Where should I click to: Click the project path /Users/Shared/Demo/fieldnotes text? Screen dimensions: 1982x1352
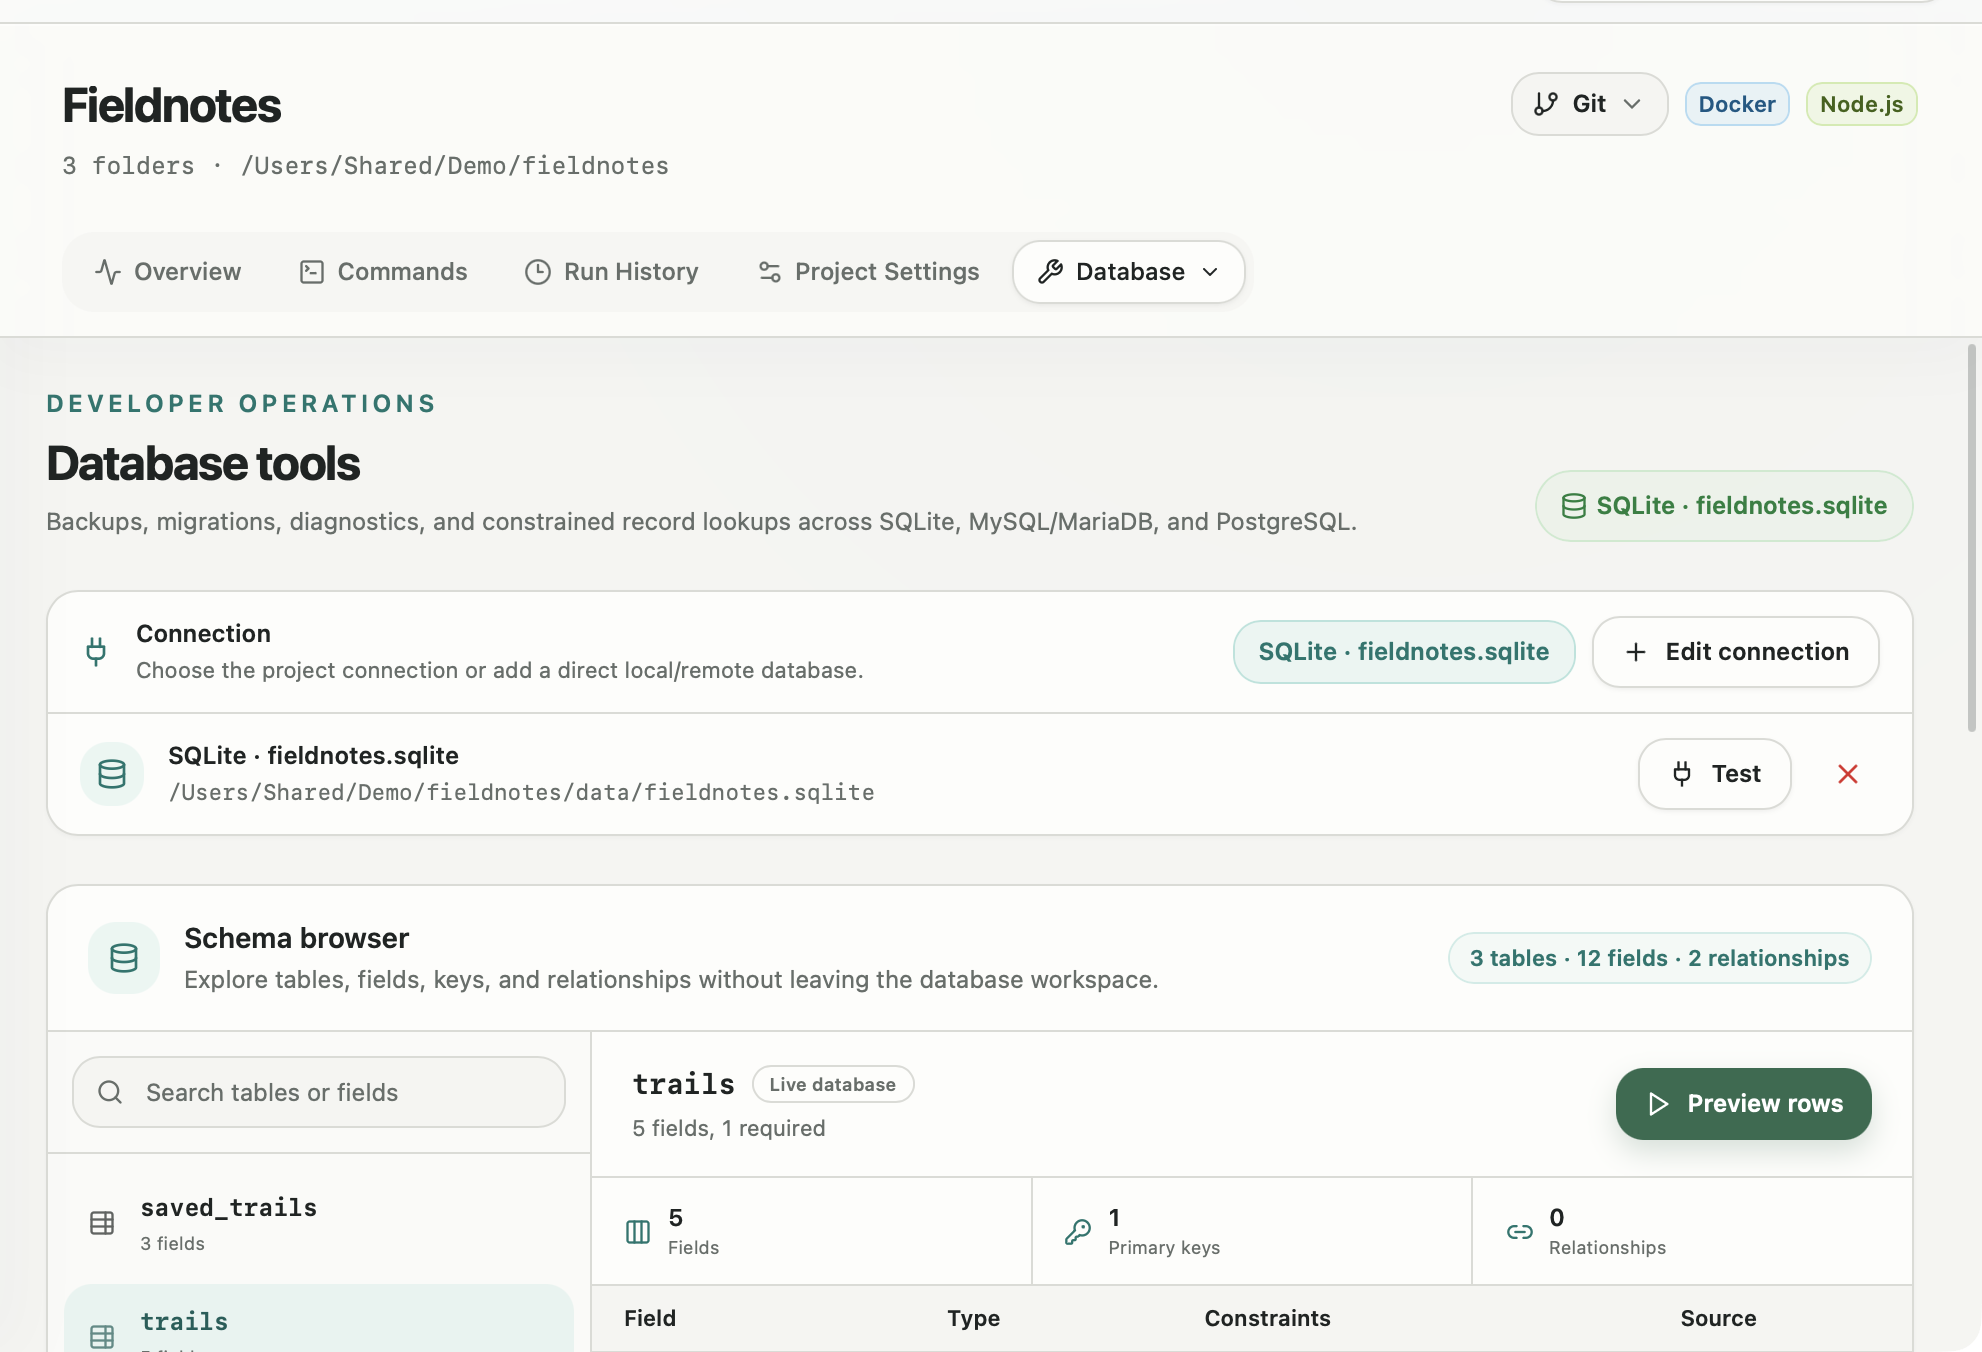pyautogui.click(x=455, y=166)
